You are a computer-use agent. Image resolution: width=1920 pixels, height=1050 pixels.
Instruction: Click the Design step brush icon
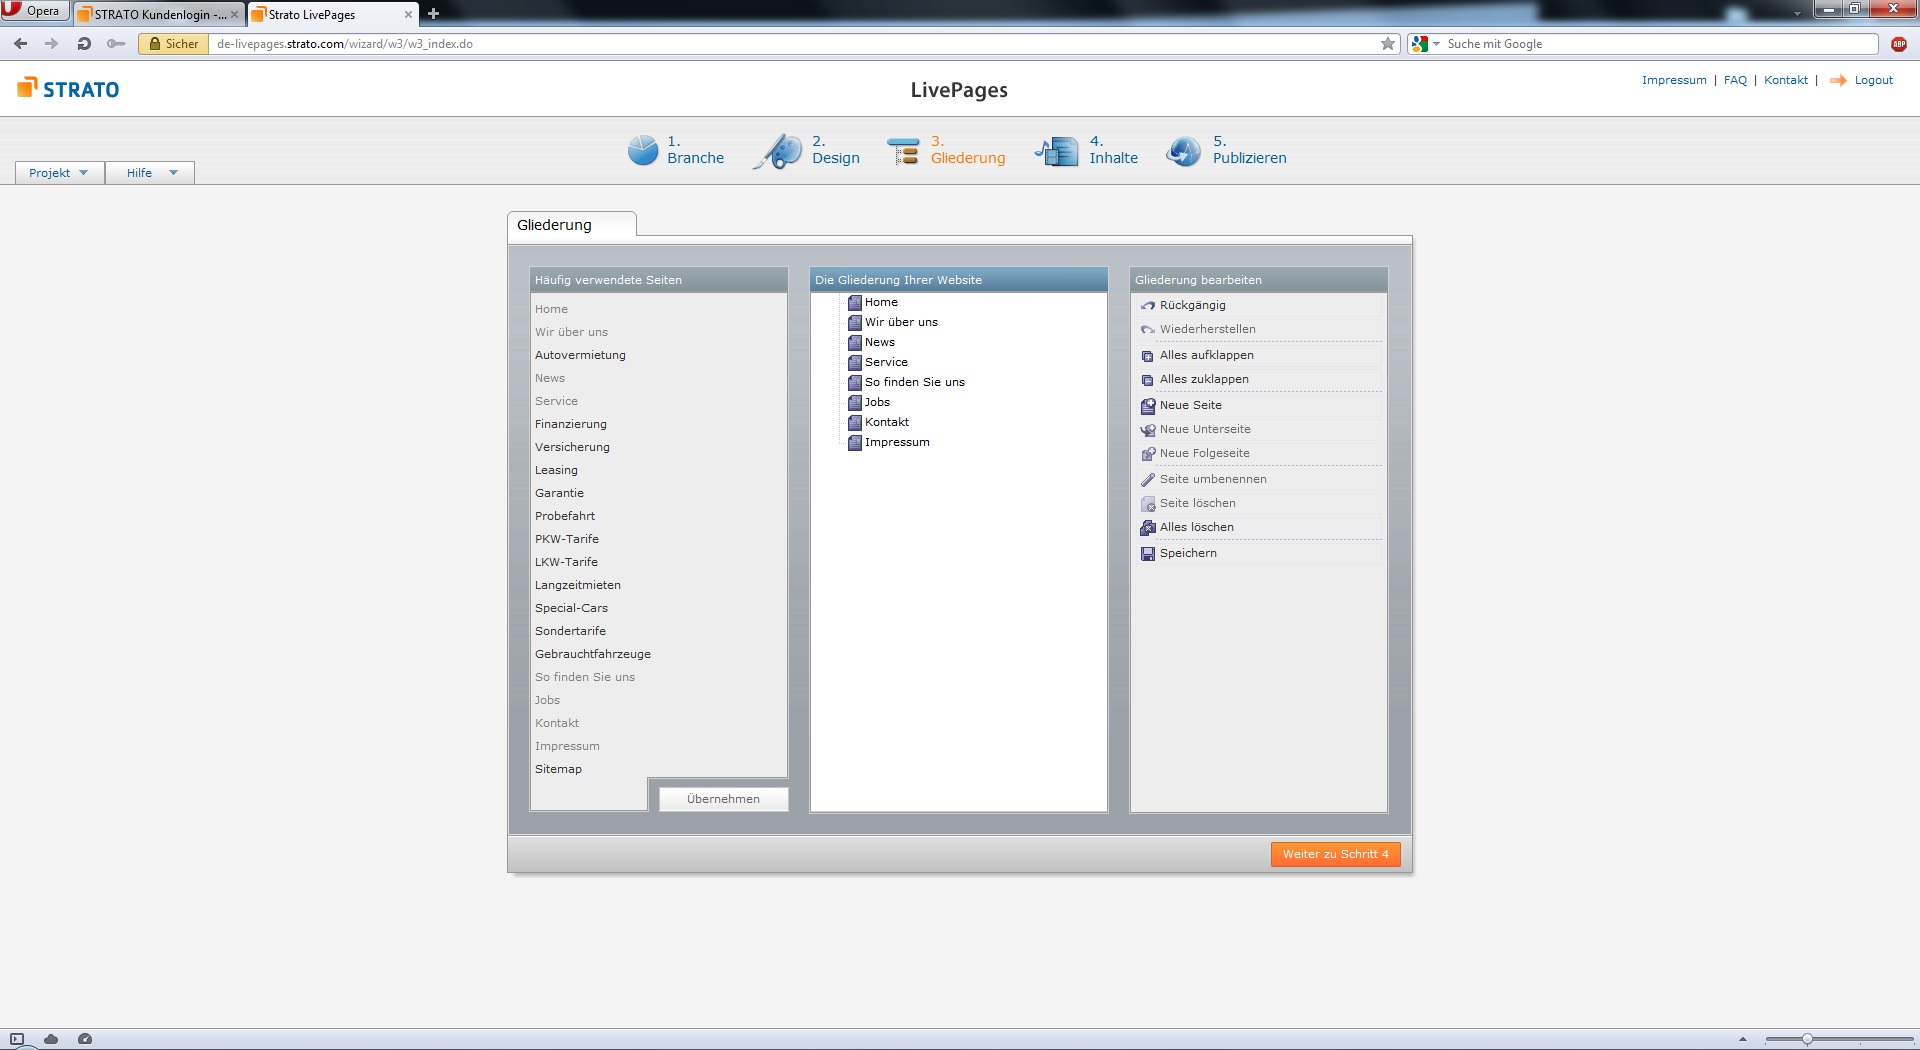780,151
